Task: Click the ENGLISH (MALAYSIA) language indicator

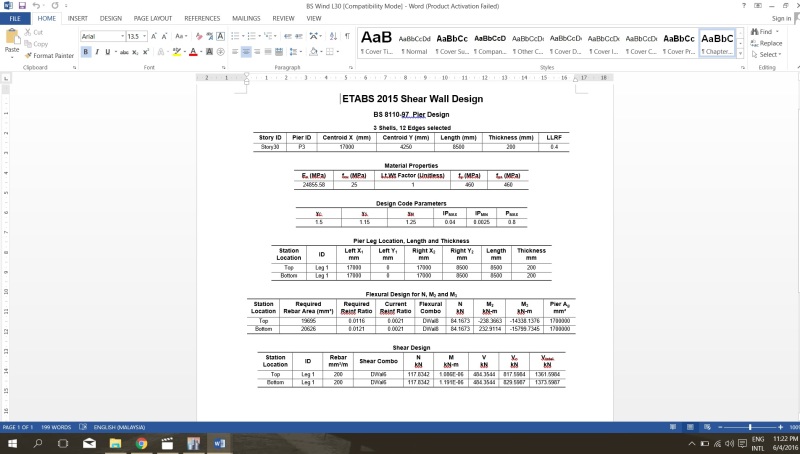Action: point(119,427)
